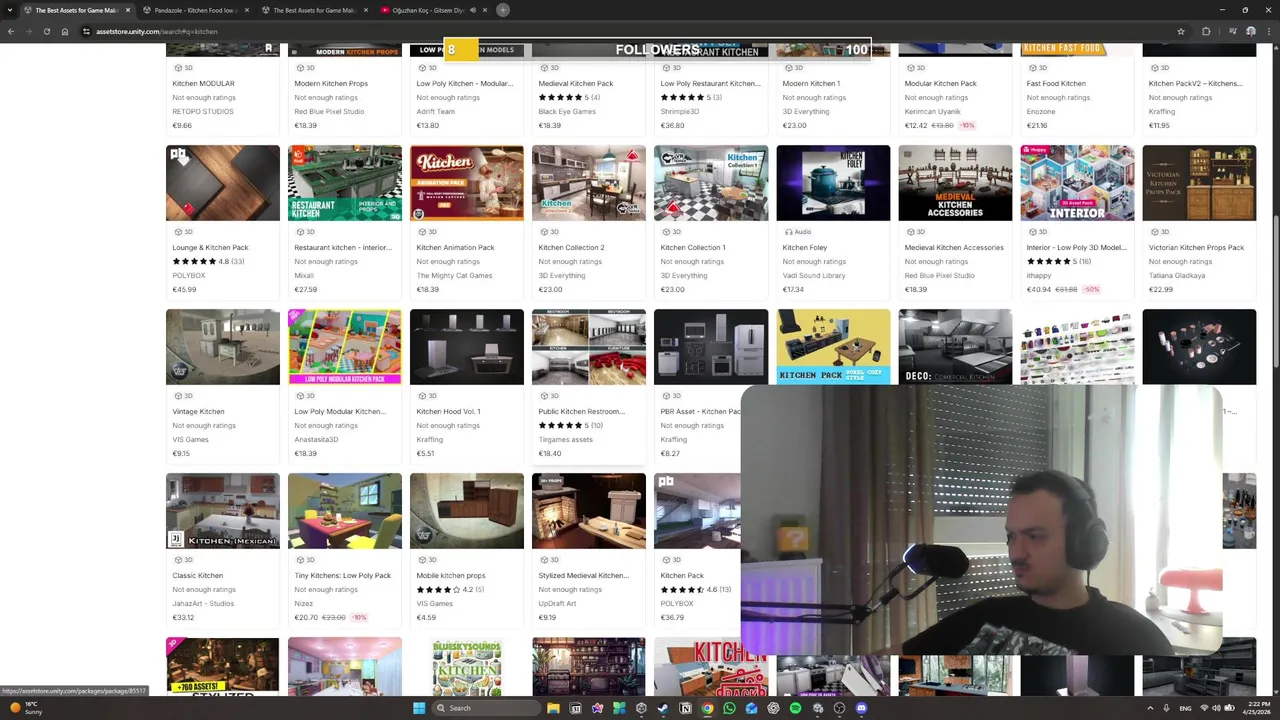Visit The Mighty Cat Games publisher page
Screen dimensions: 1280x720
pyautogui.click(x=454, y=276)
